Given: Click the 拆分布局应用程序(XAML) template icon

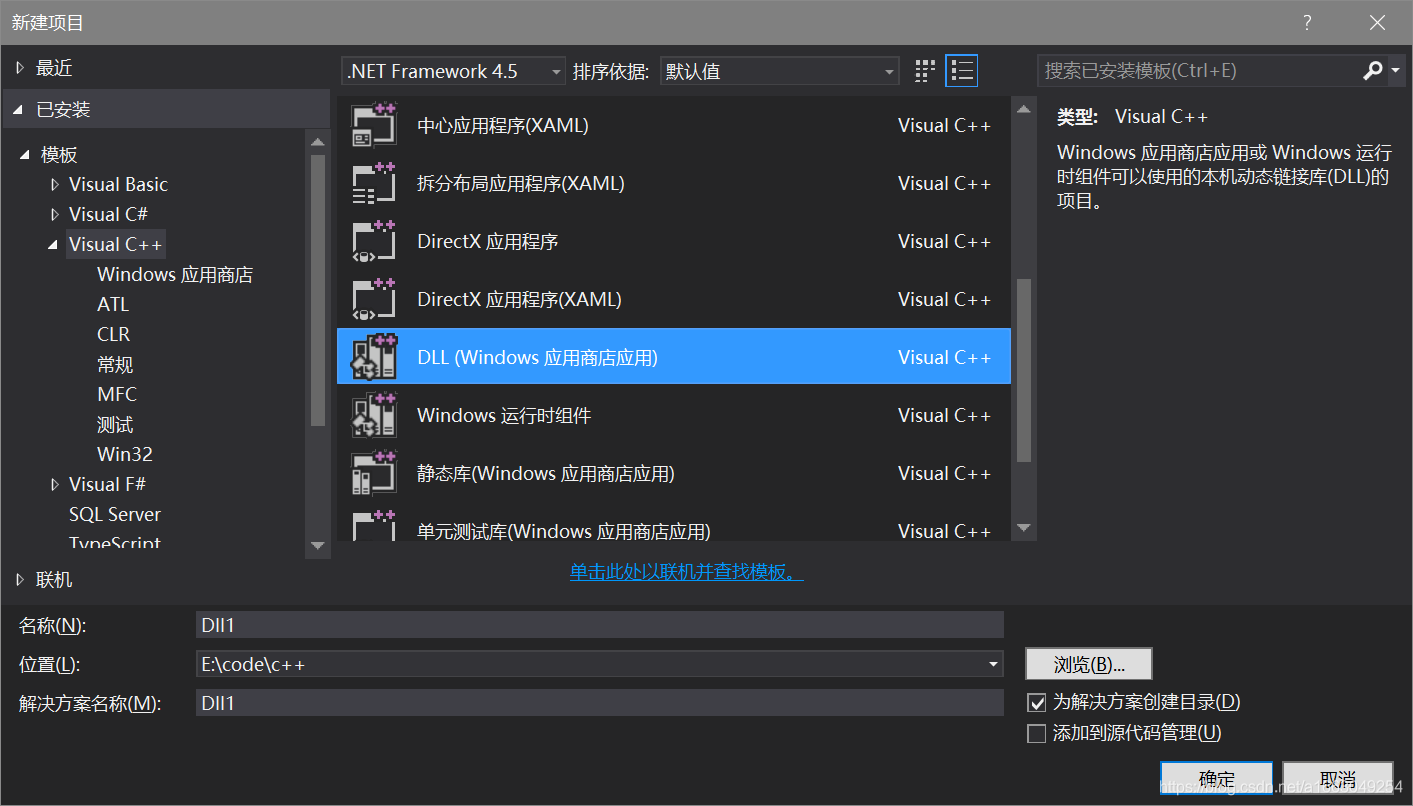Looking at the screenshot, I should (374, 184).
